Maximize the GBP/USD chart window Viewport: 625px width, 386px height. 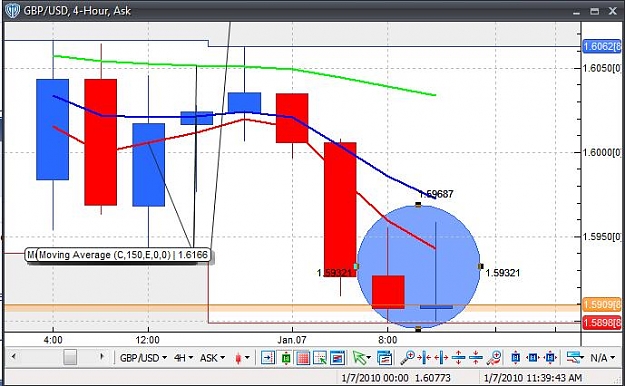click(x=595, y=11)
